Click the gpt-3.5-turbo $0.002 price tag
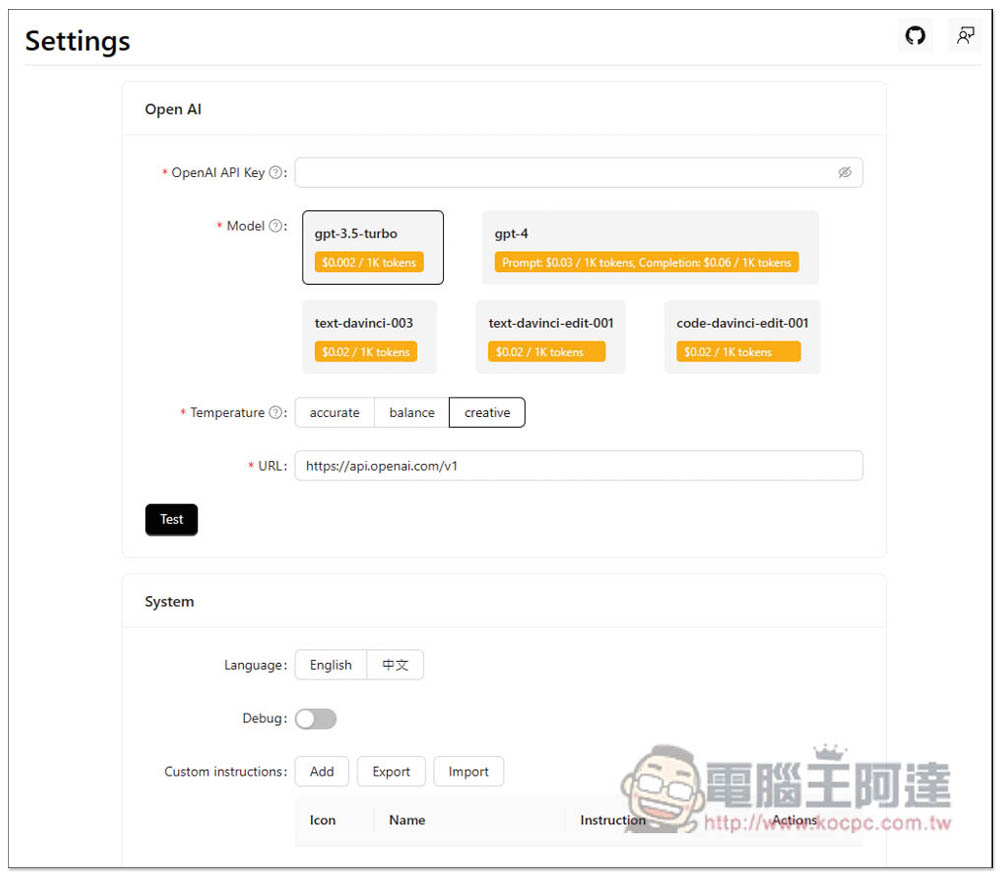Viewport: 1000px width, 878px height. click(369, 262)
